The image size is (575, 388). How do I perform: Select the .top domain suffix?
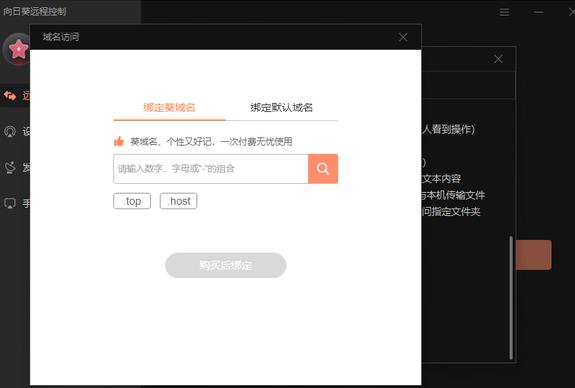132,201
